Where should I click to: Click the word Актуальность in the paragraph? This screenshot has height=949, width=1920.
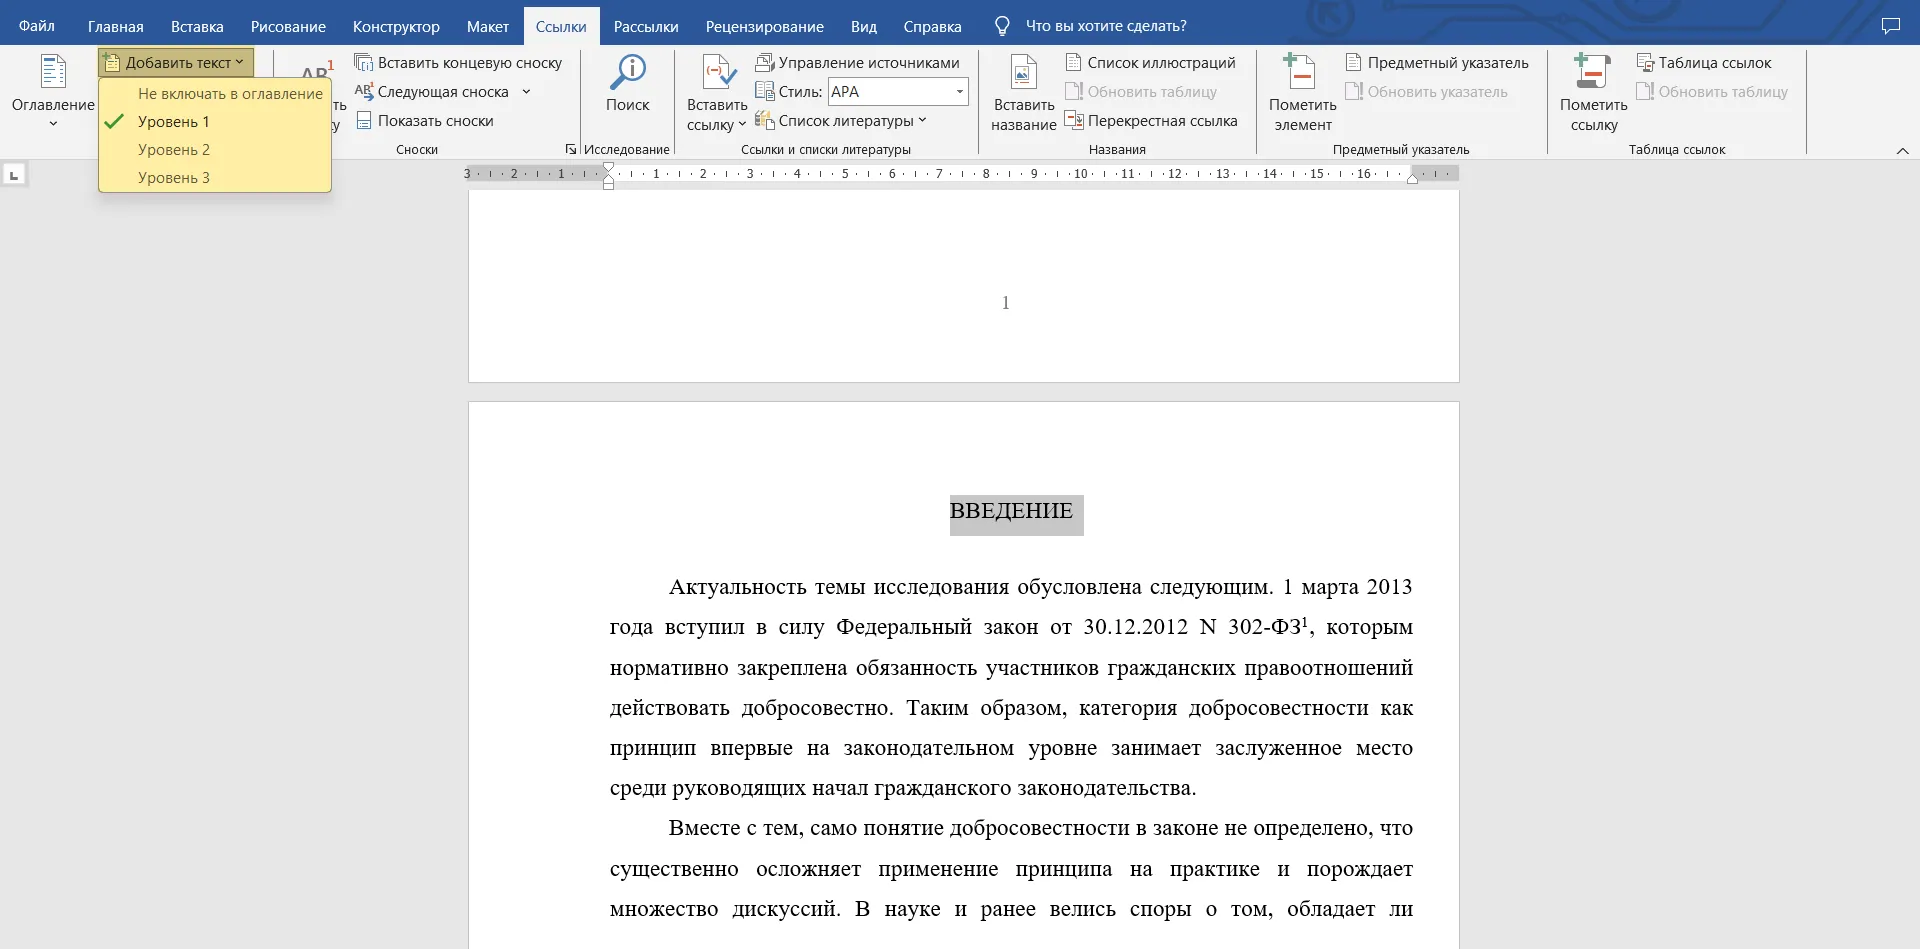(x=737, y=586)
